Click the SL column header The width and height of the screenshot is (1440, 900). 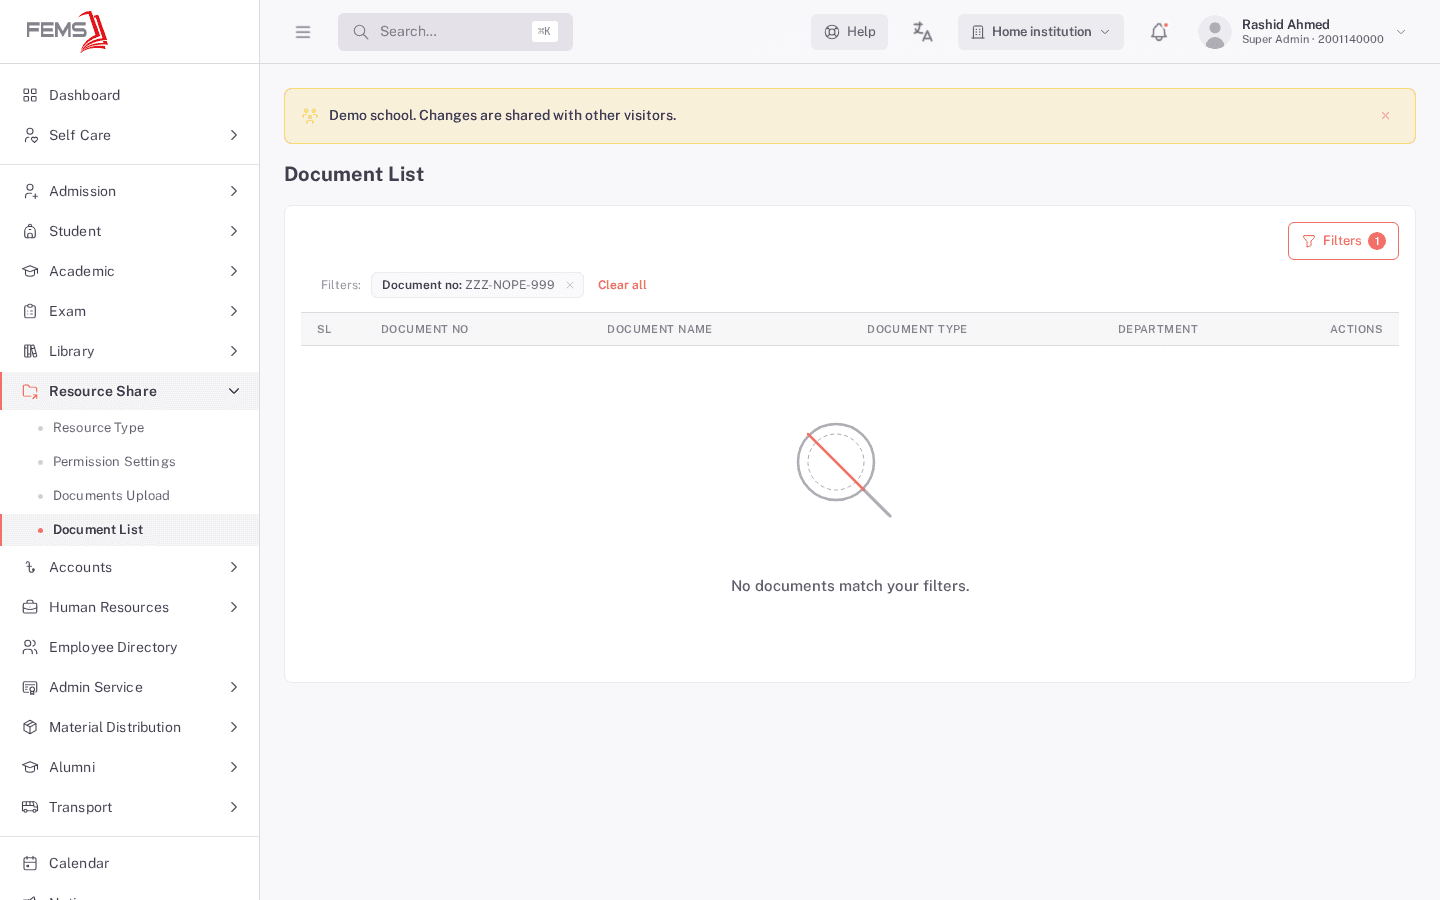(324, 329)
